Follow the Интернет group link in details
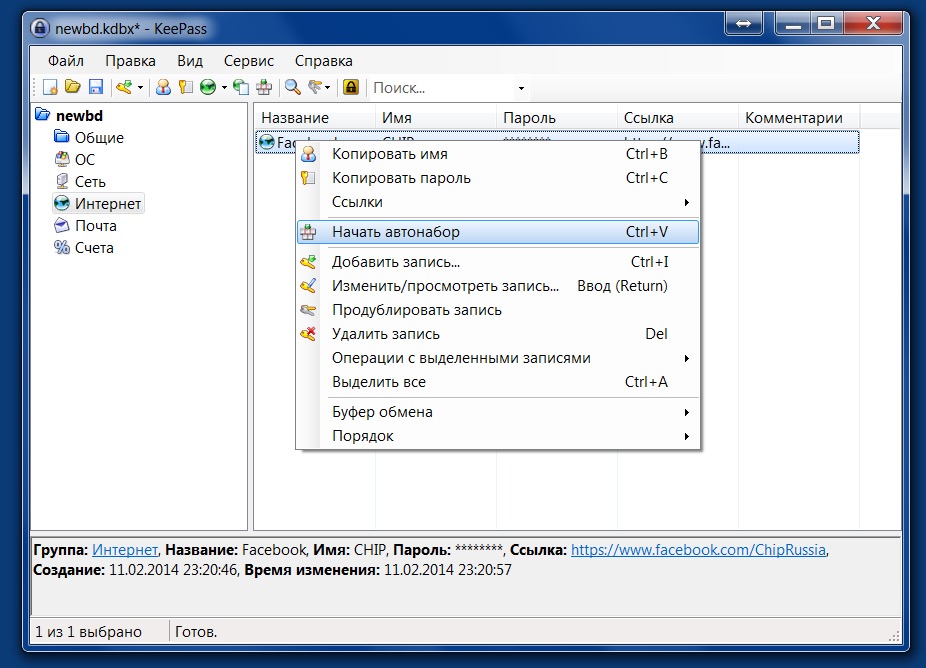926x668 pixels. [125, 550]
